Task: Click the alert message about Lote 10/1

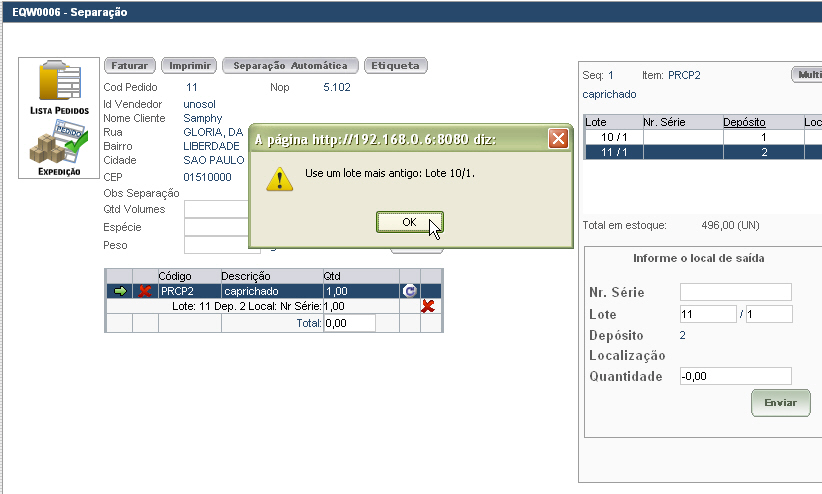Action: pos(390,173)
